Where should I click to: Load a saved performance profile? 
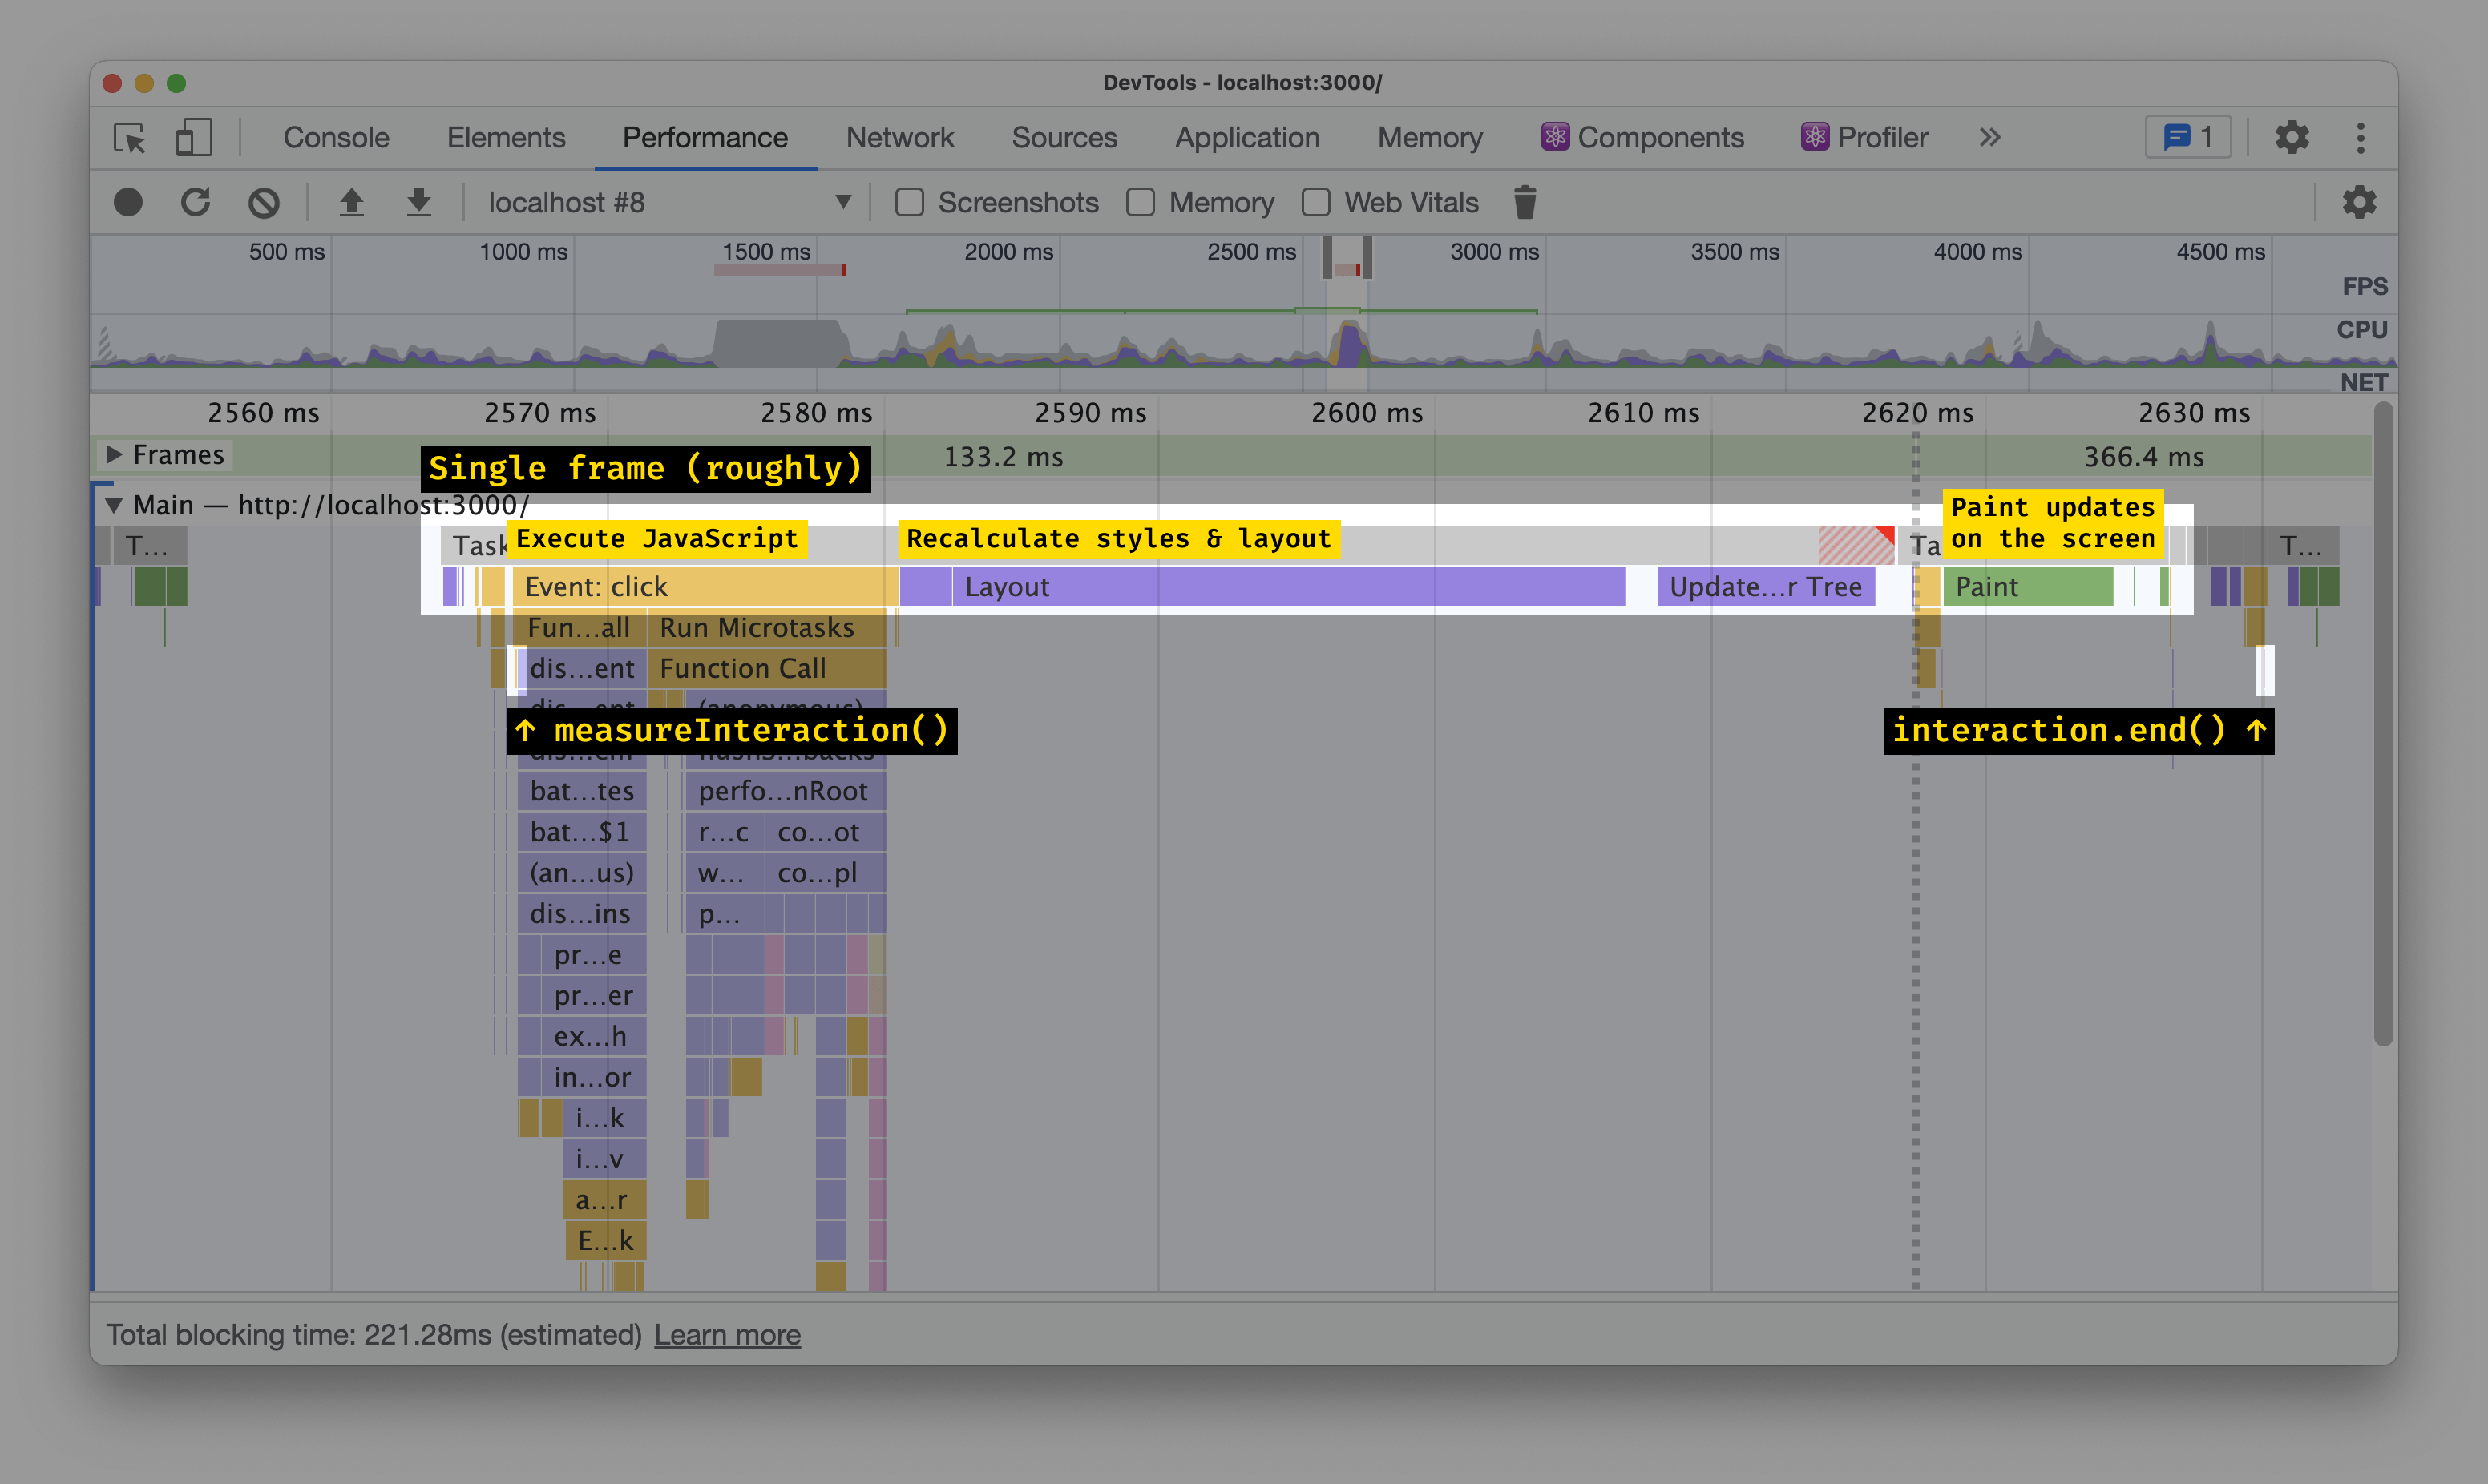[352, 201]
